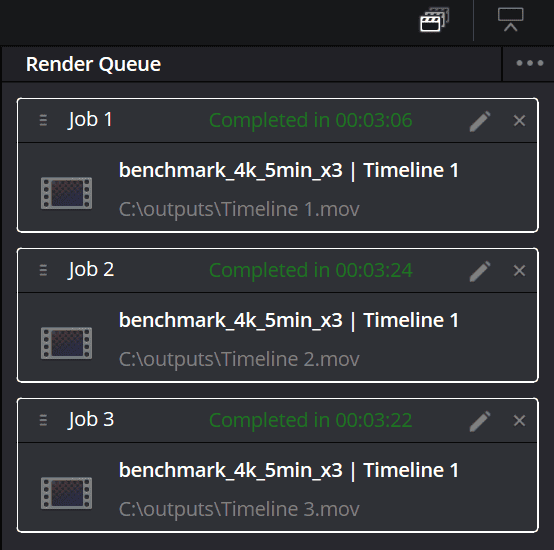Click Job 3 status Completed in 00:03:22
This screenshot has width=554, height=550.
coord(311,420)
